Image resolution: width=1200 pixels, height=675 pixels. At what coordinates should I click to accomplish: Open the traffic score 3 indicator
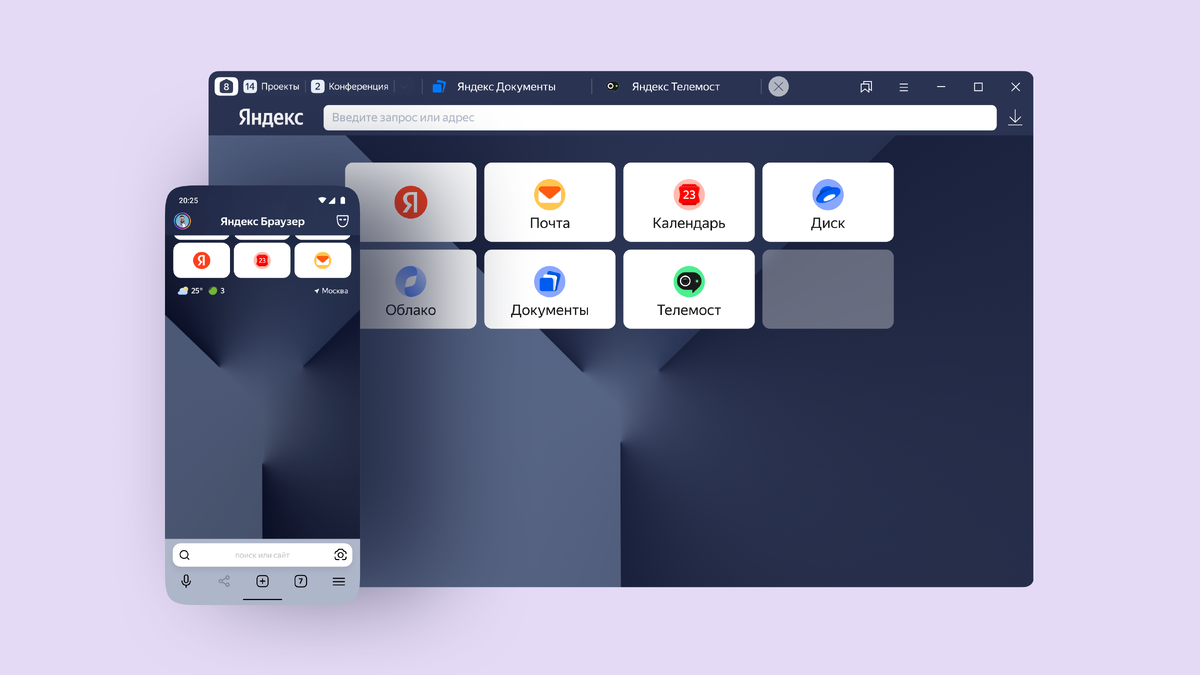pyautogui.click(x=216, y=291)
